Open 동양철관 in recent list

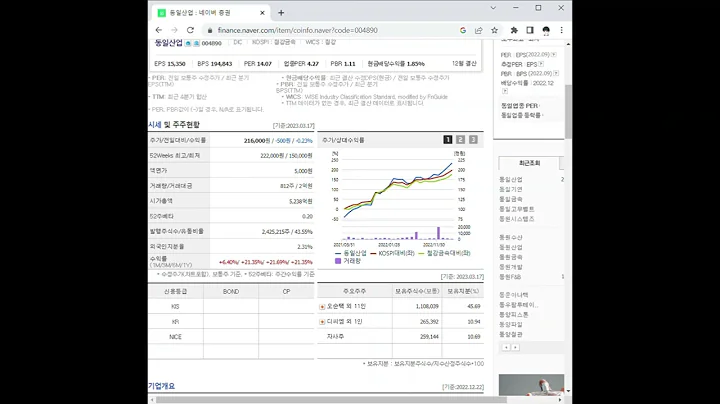pos(511,334)
